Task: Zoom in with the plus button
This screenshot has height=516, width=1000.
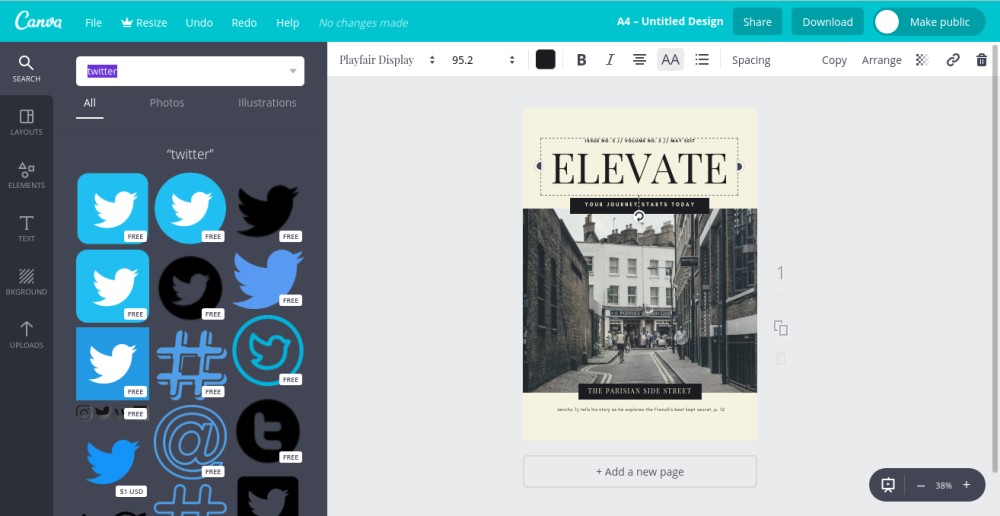Action: point(966,485)
